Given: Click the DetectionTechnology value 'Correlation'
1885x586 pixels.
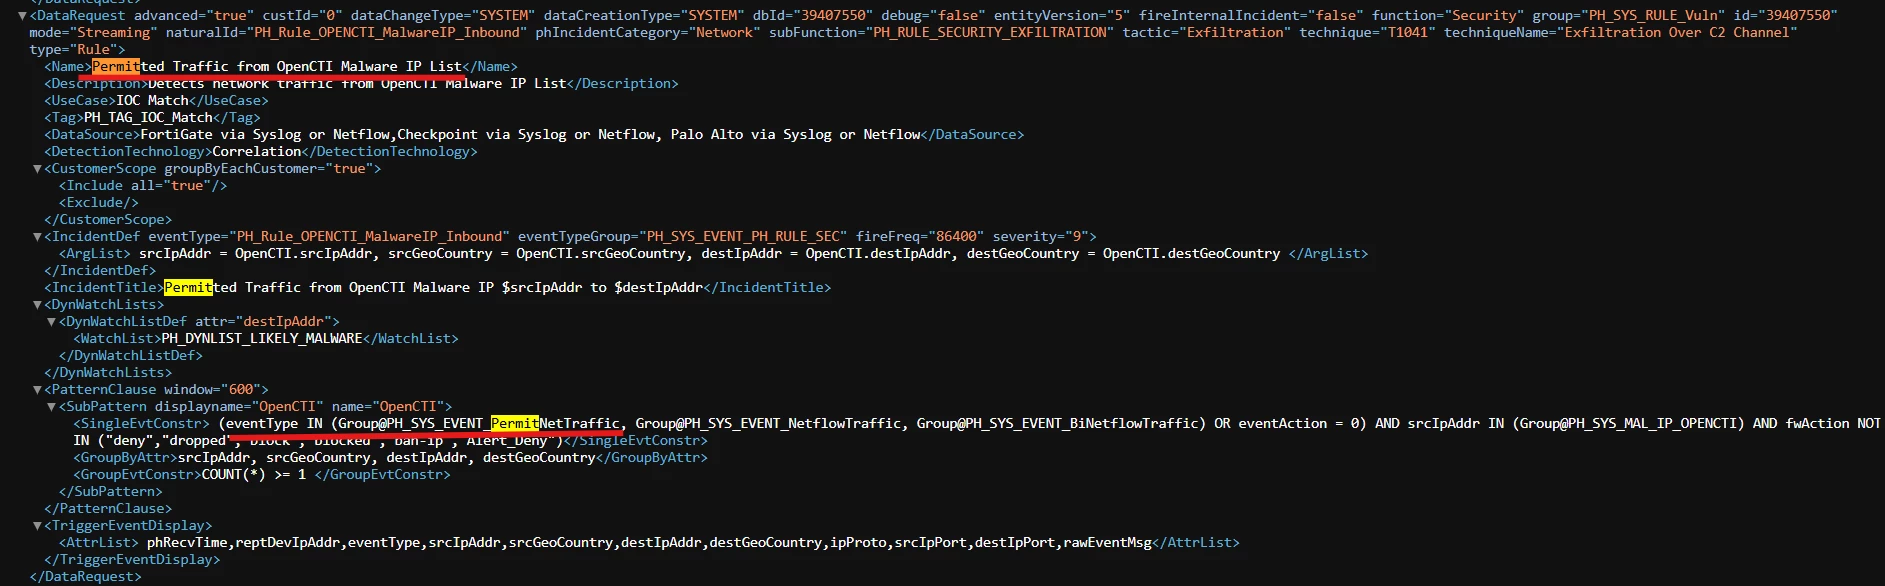Looking at the screenshot, I should (257, 152).
